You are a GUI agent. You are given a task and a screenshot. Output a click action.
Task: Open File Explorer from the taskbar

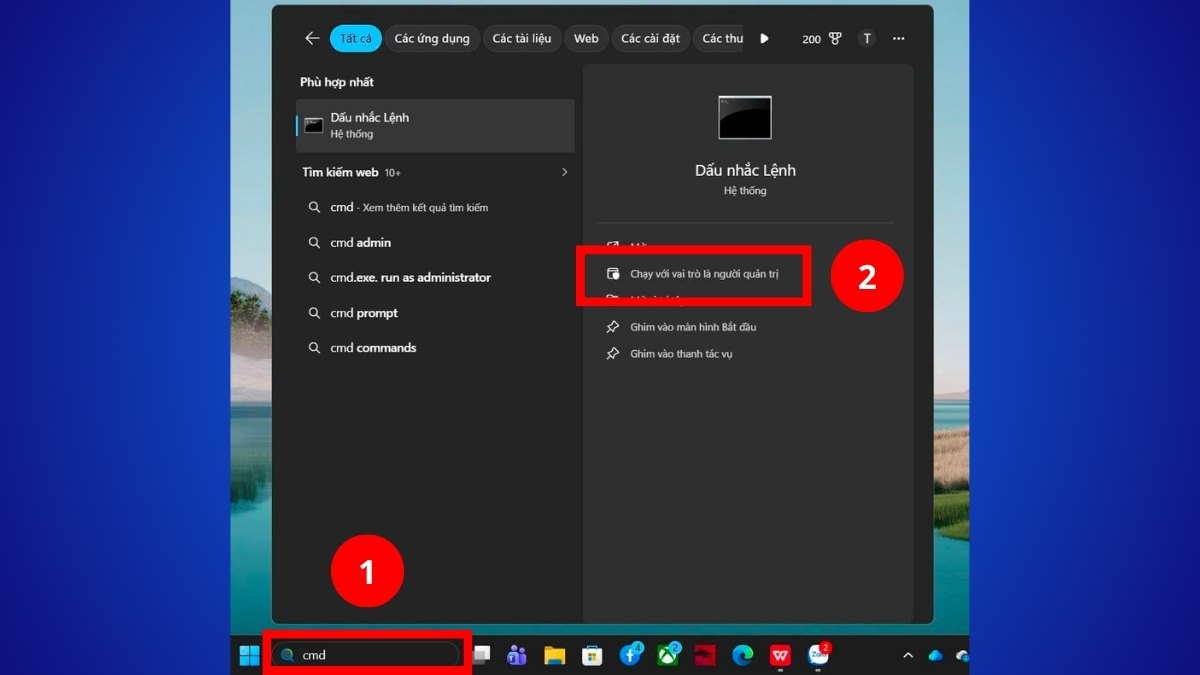pos(553,657)
